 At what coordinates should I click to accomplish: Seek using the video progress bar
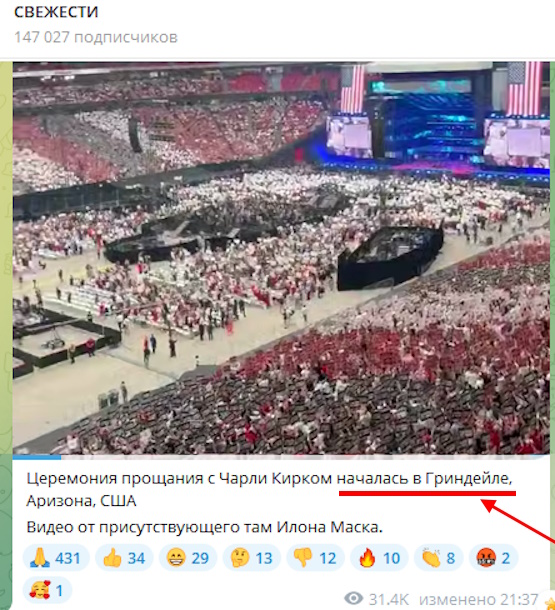[281, 457]
